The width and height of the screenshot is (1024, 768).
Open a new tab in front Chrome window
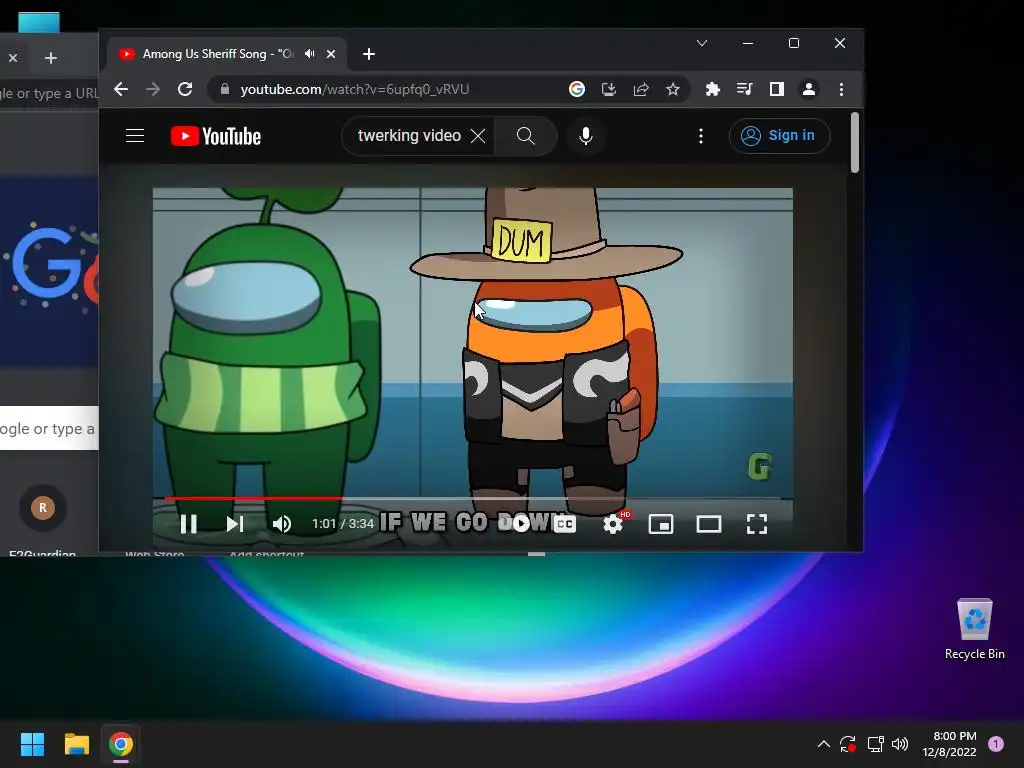(368, 54)
